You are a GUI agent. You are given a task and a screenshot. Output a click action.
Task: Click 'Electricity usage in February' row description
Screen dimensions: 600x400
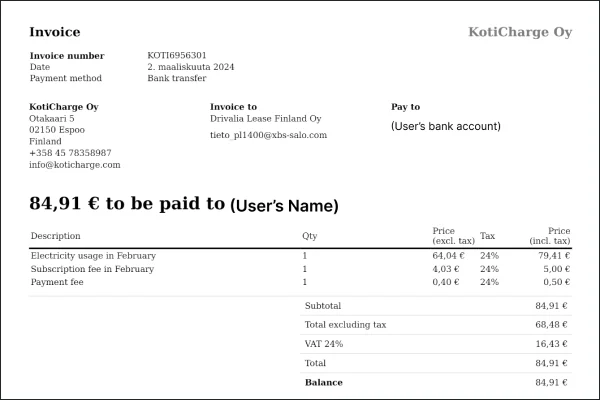[x=93, y=256]
